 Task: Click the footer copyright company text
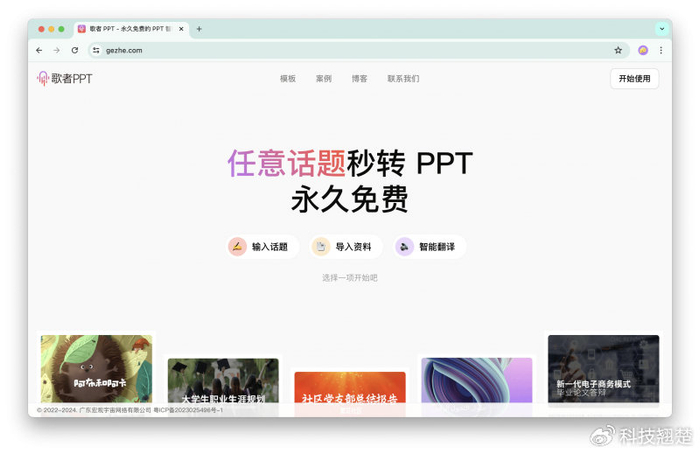94,410
